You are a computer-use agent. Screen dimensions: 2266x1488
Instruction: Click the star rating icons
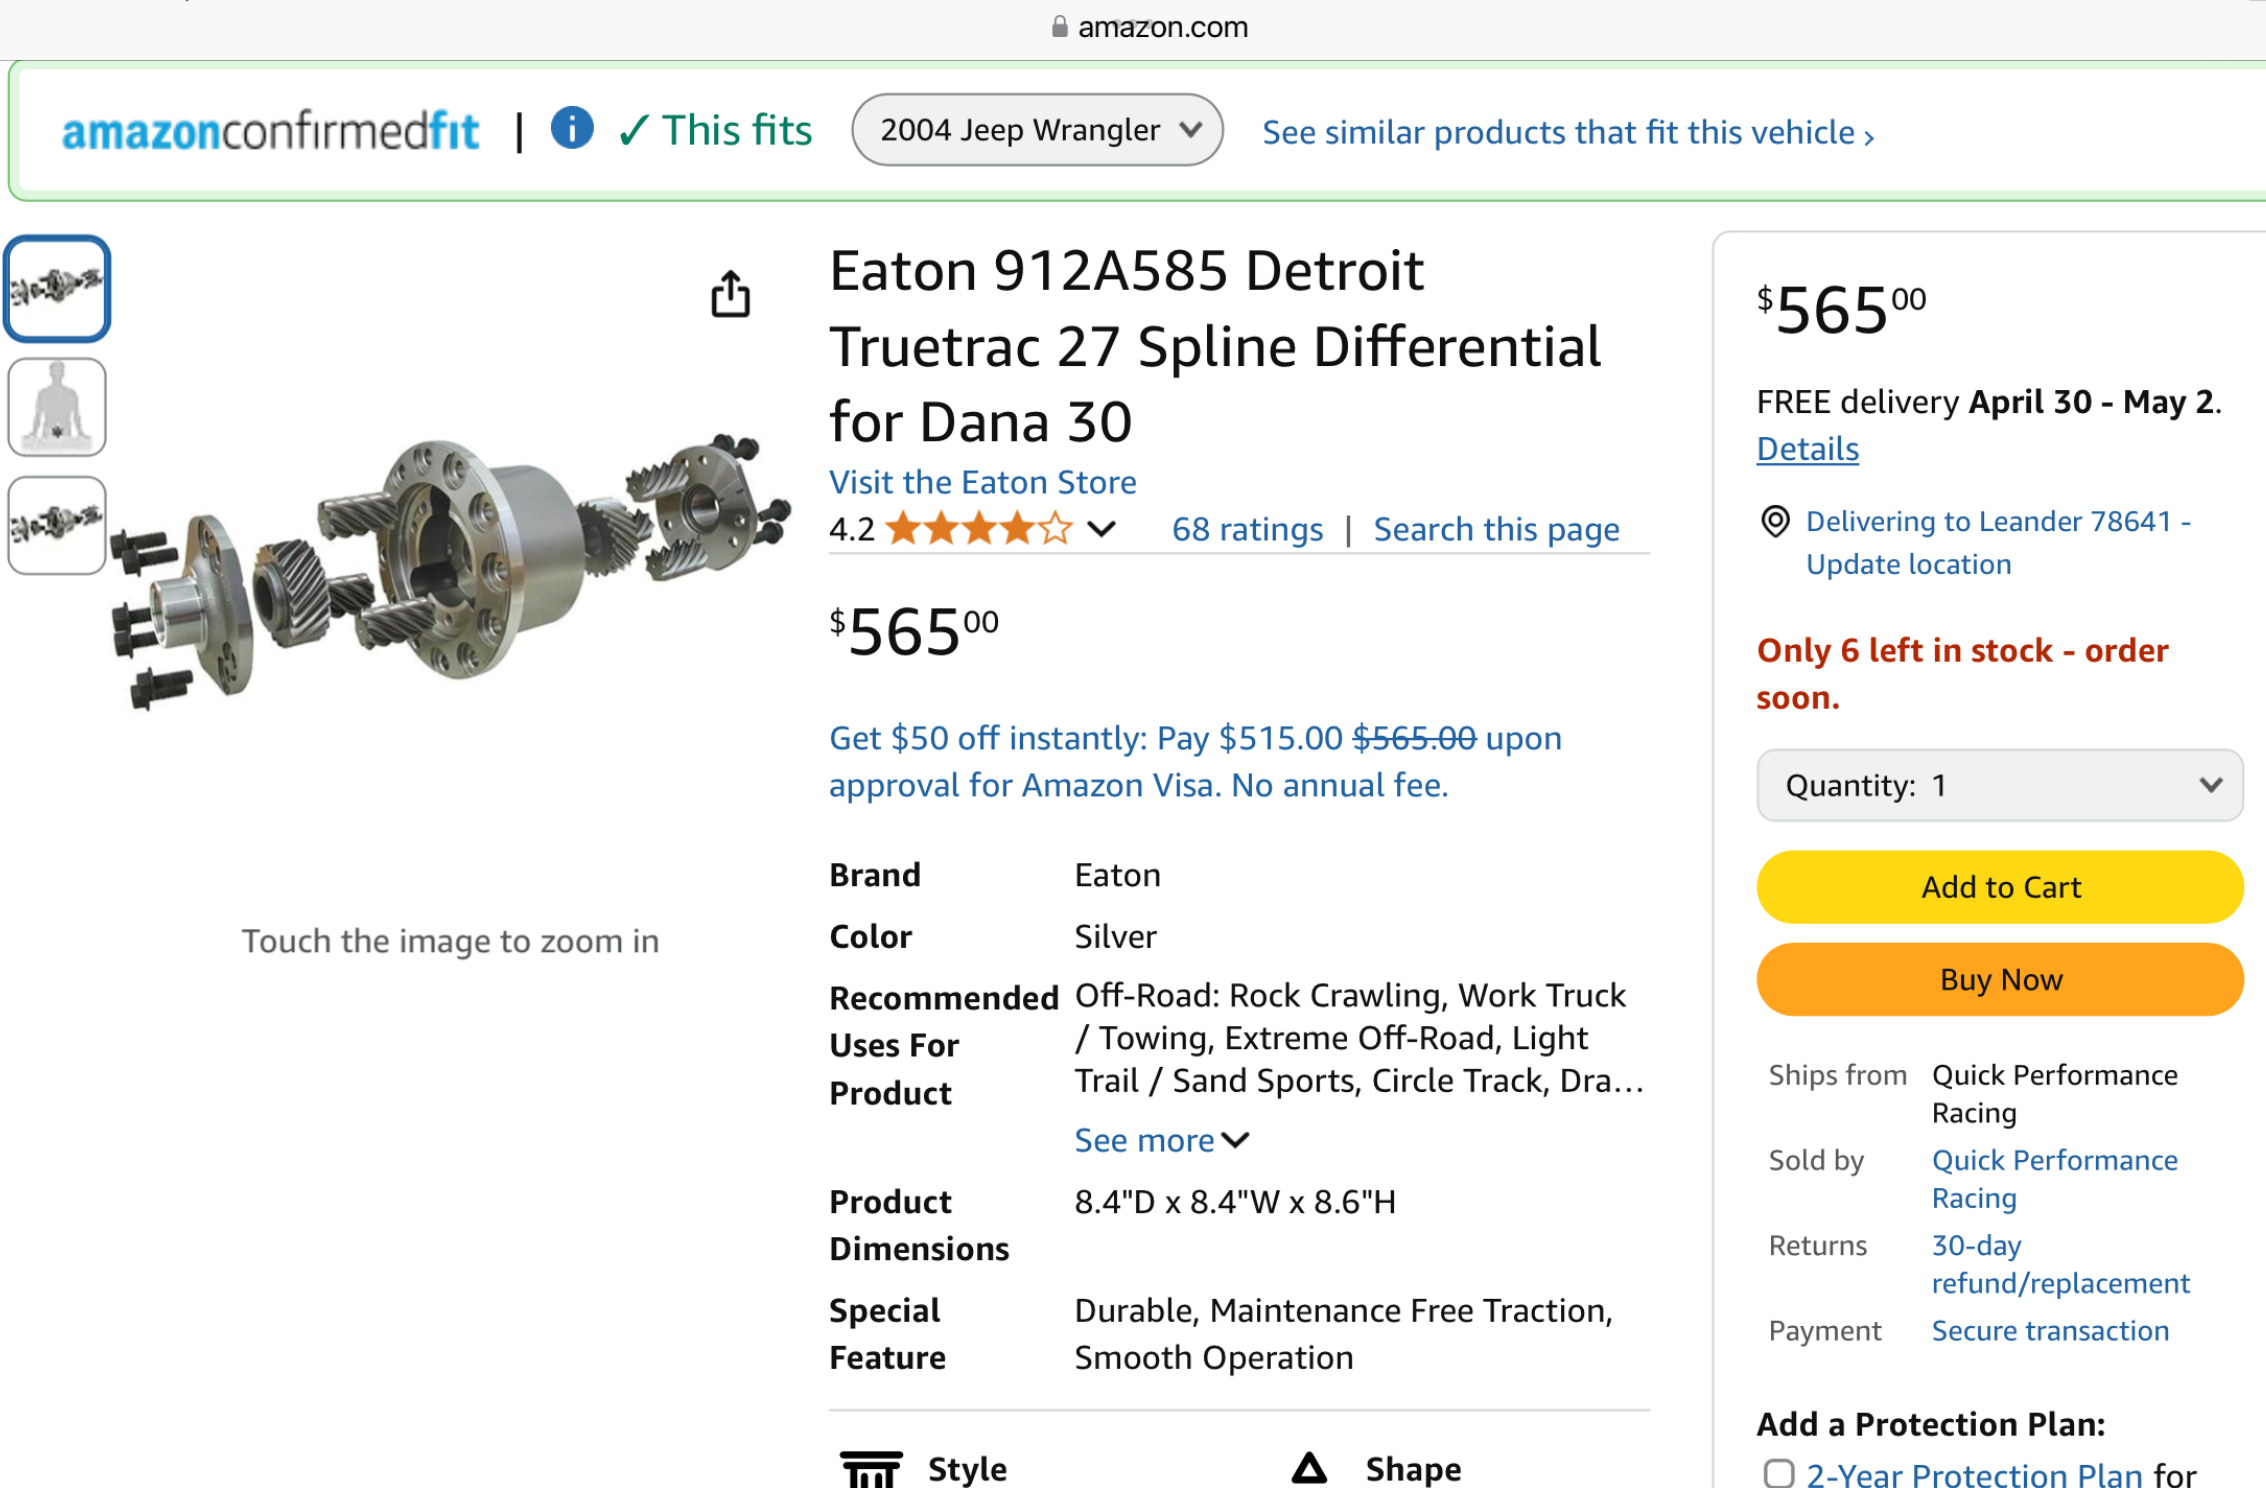979,528
